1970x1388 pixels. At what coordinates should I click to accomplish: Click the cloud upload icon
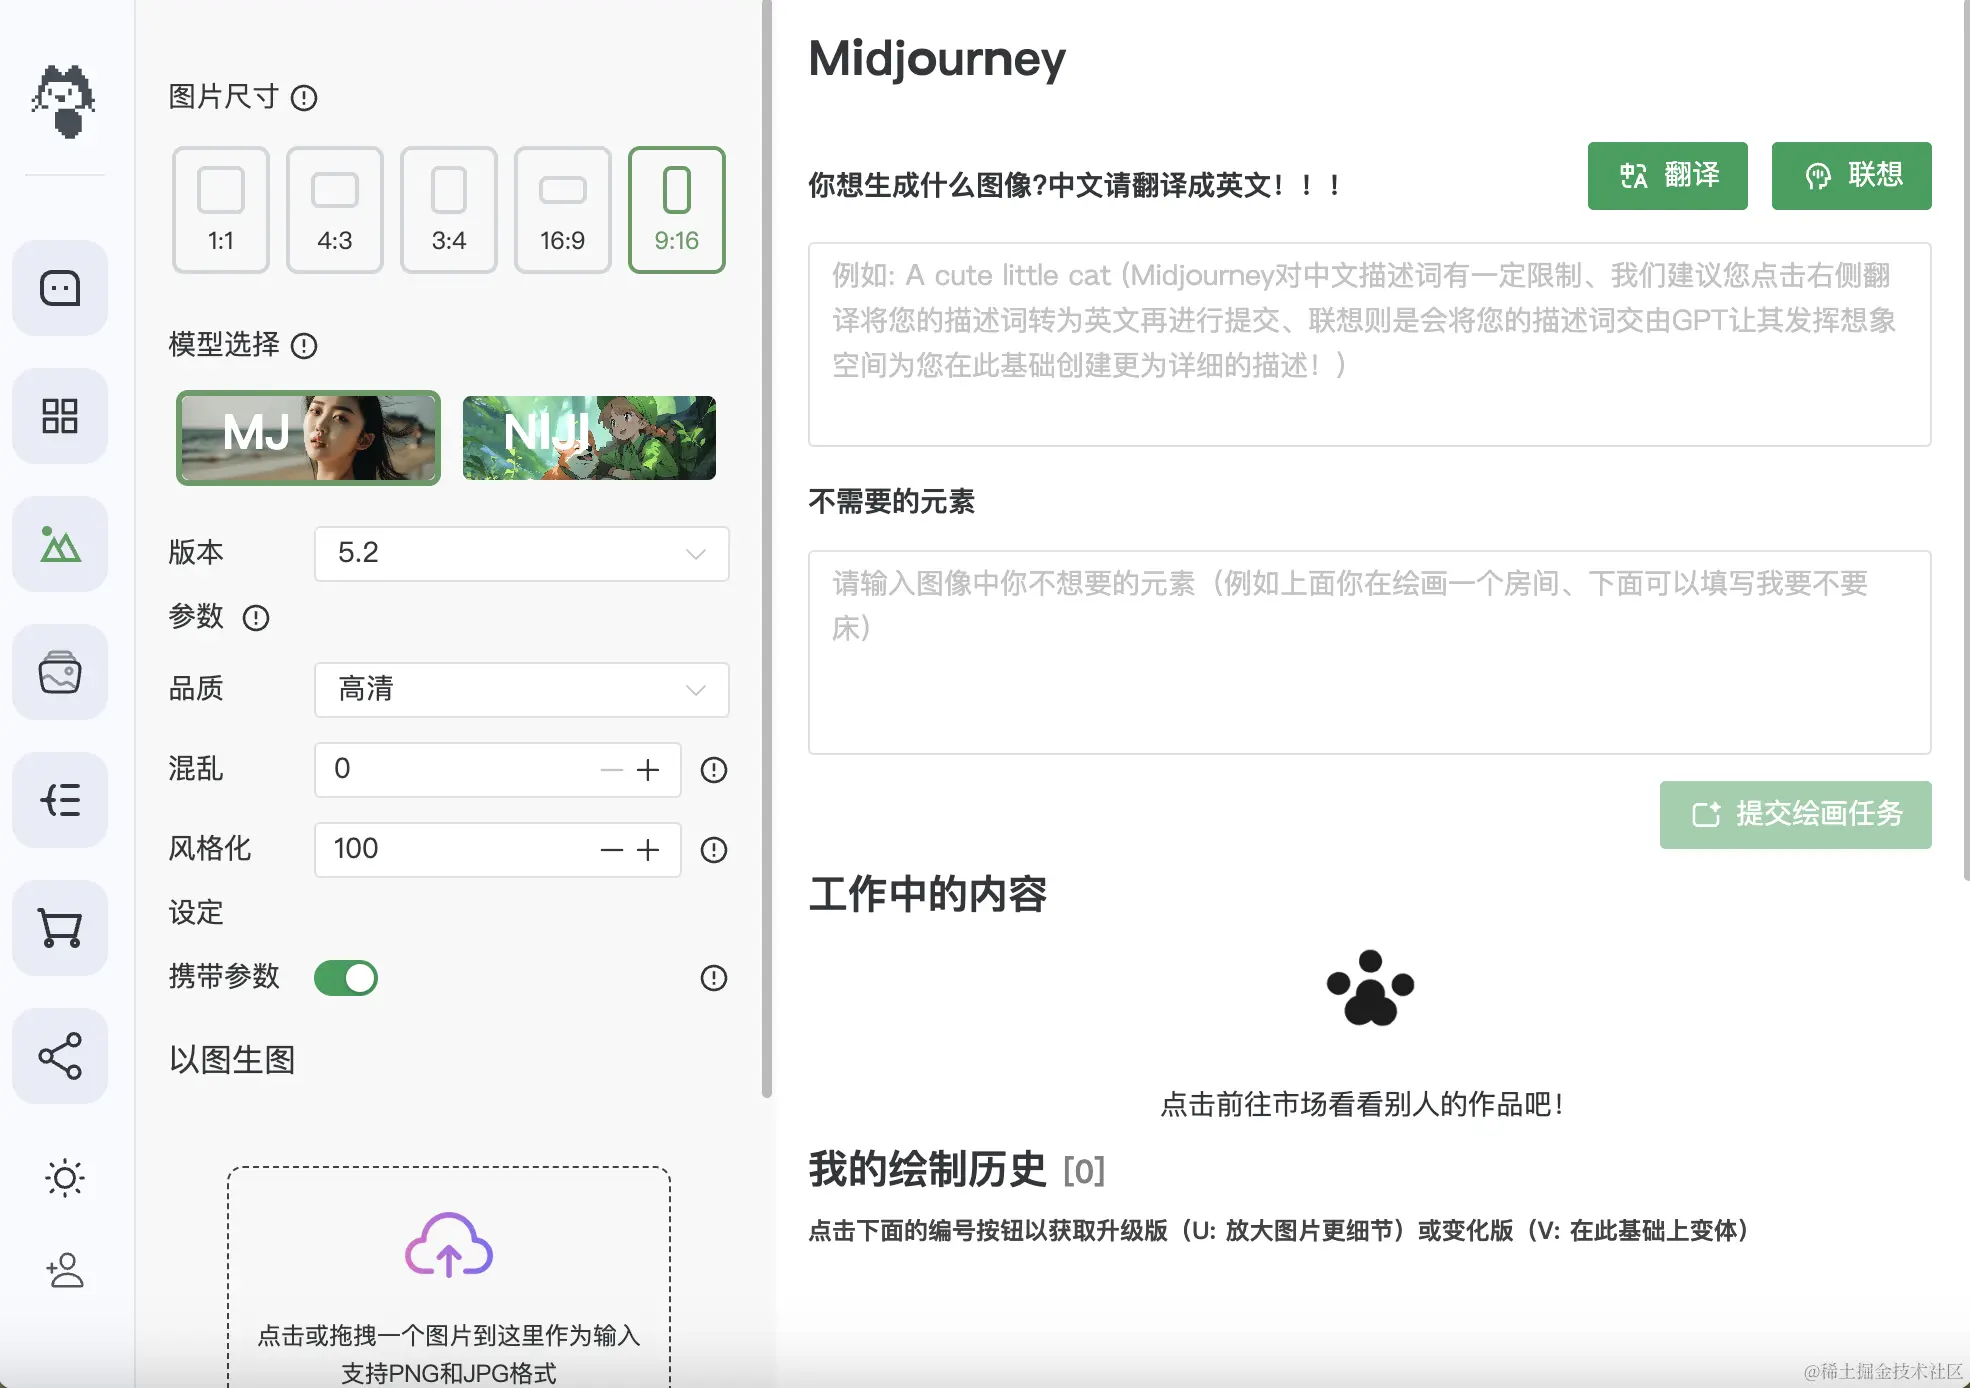click(449, 1245)
